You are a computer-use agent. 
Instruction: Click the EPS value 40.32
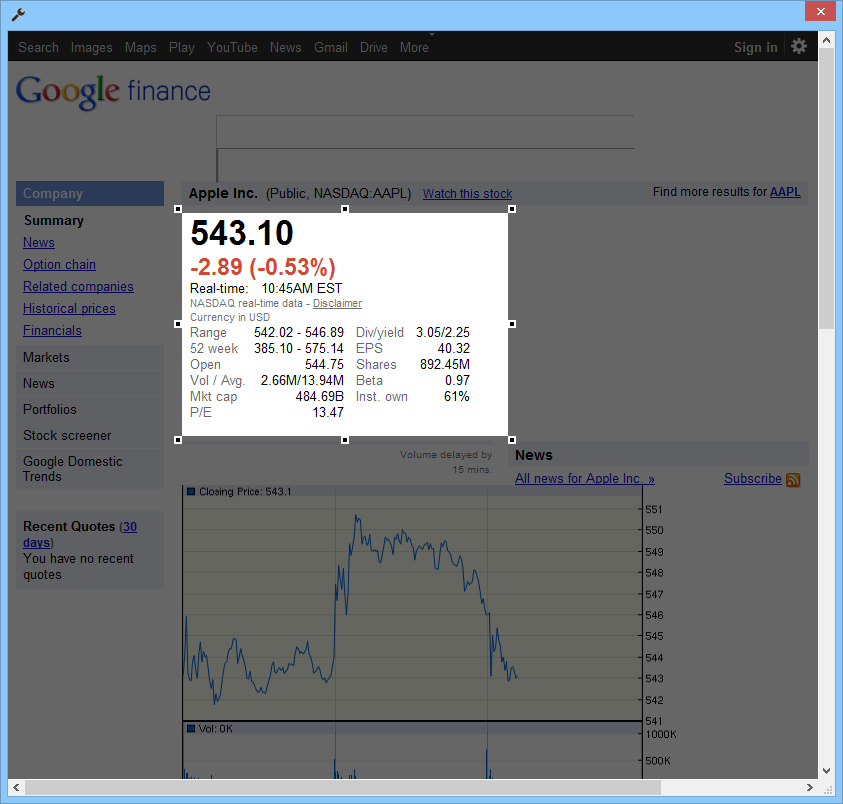click(x=454, y=348)
